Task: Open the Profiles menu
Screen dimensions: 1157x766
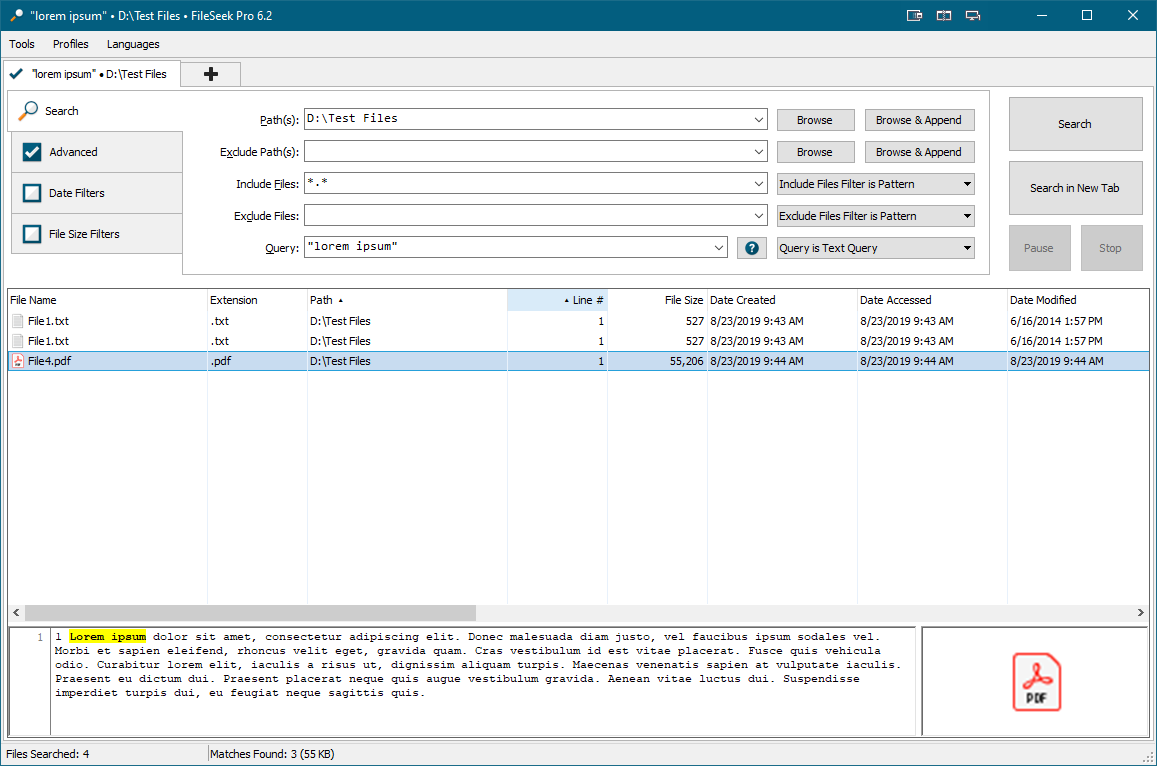Action: click(x=71, y=44)
